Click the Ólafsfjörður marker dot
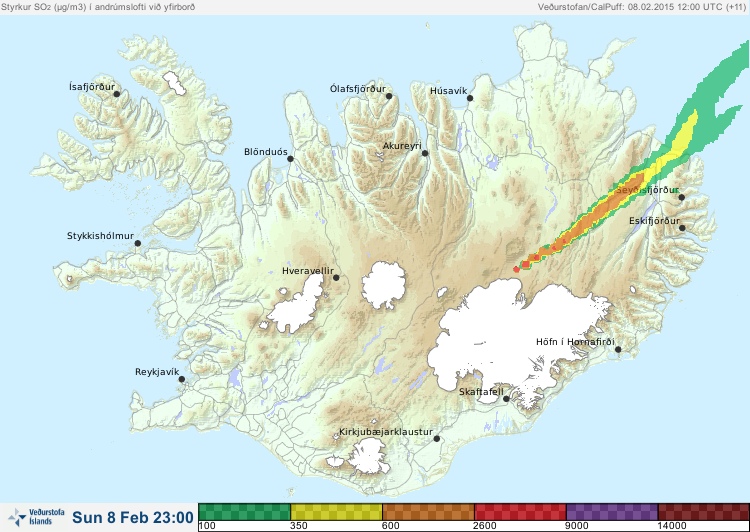Viewport: 750px width, 532px height. [389, 96]
